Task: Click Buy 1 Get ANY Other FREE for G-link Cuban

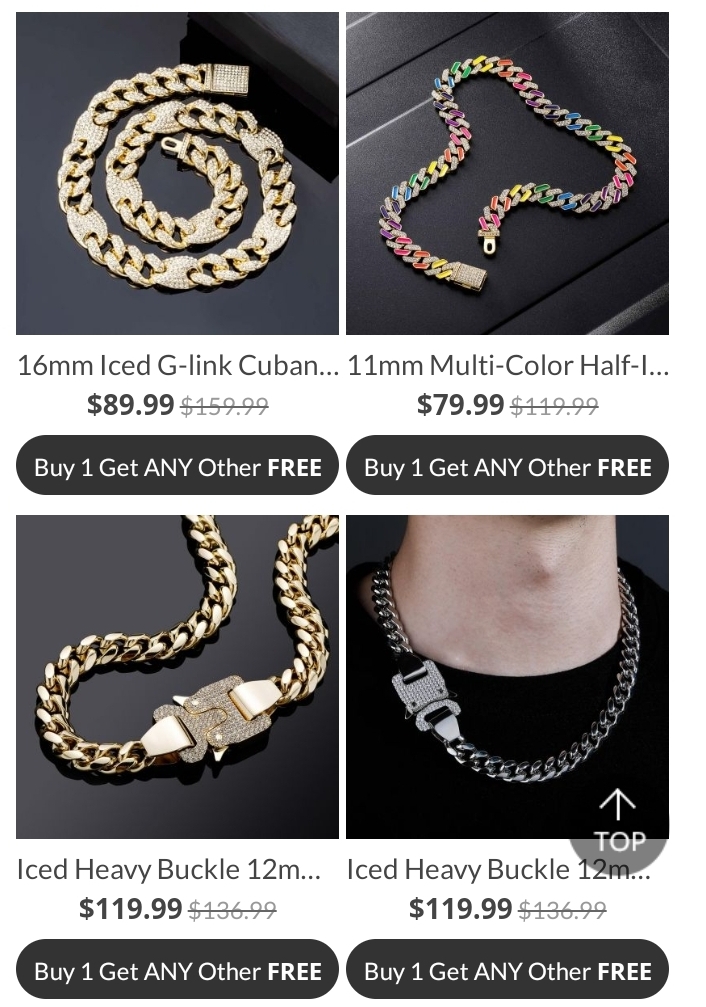Action: [x=177, y=466]
